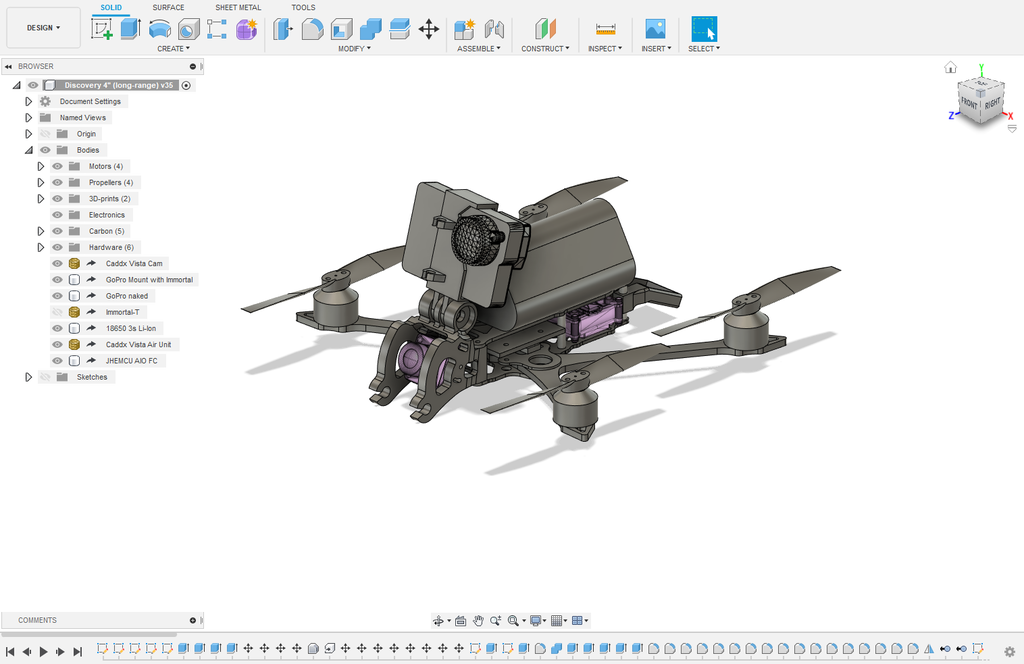Open the INSERT menu
This screenshot has width=1024, height=664.
[656, 49]
